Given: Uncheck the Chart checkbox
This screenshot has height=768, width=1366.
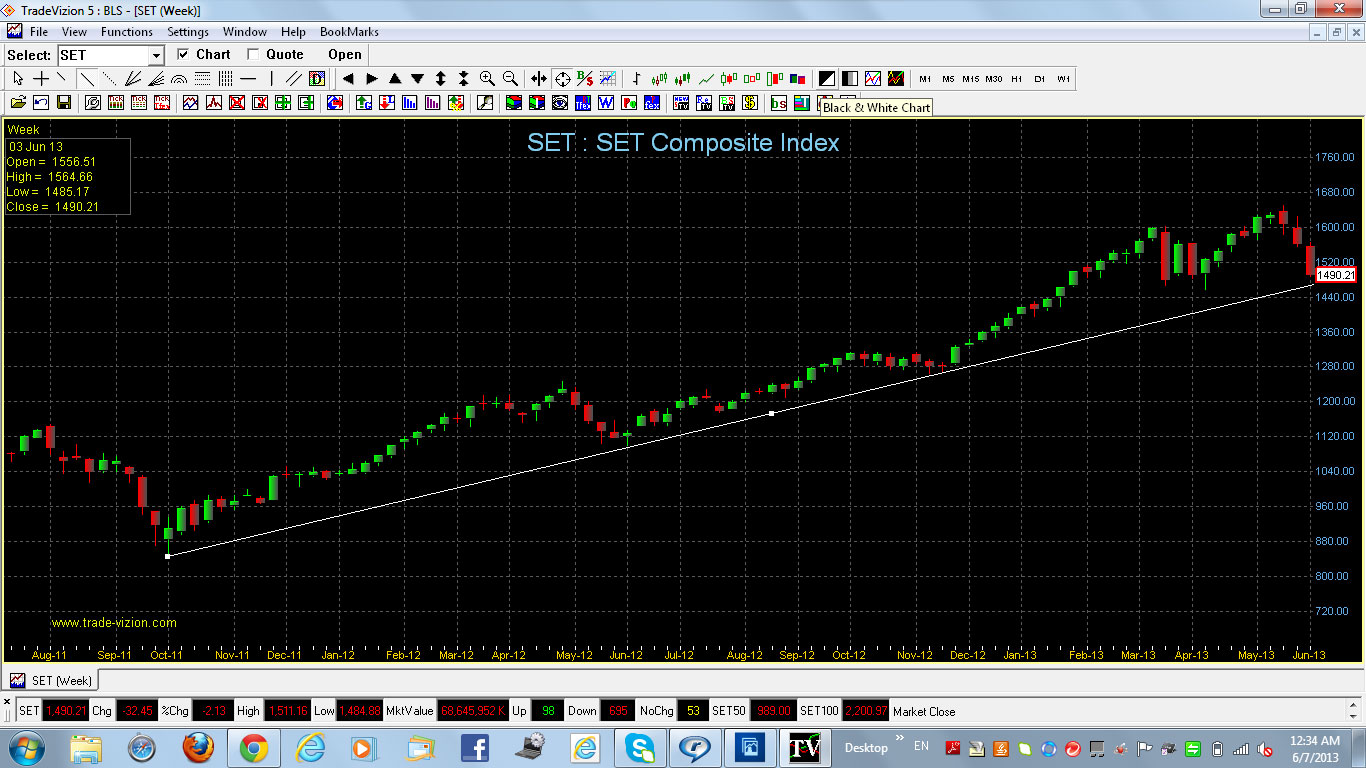Looking at the screenshot, I should [x=183, y=54].
